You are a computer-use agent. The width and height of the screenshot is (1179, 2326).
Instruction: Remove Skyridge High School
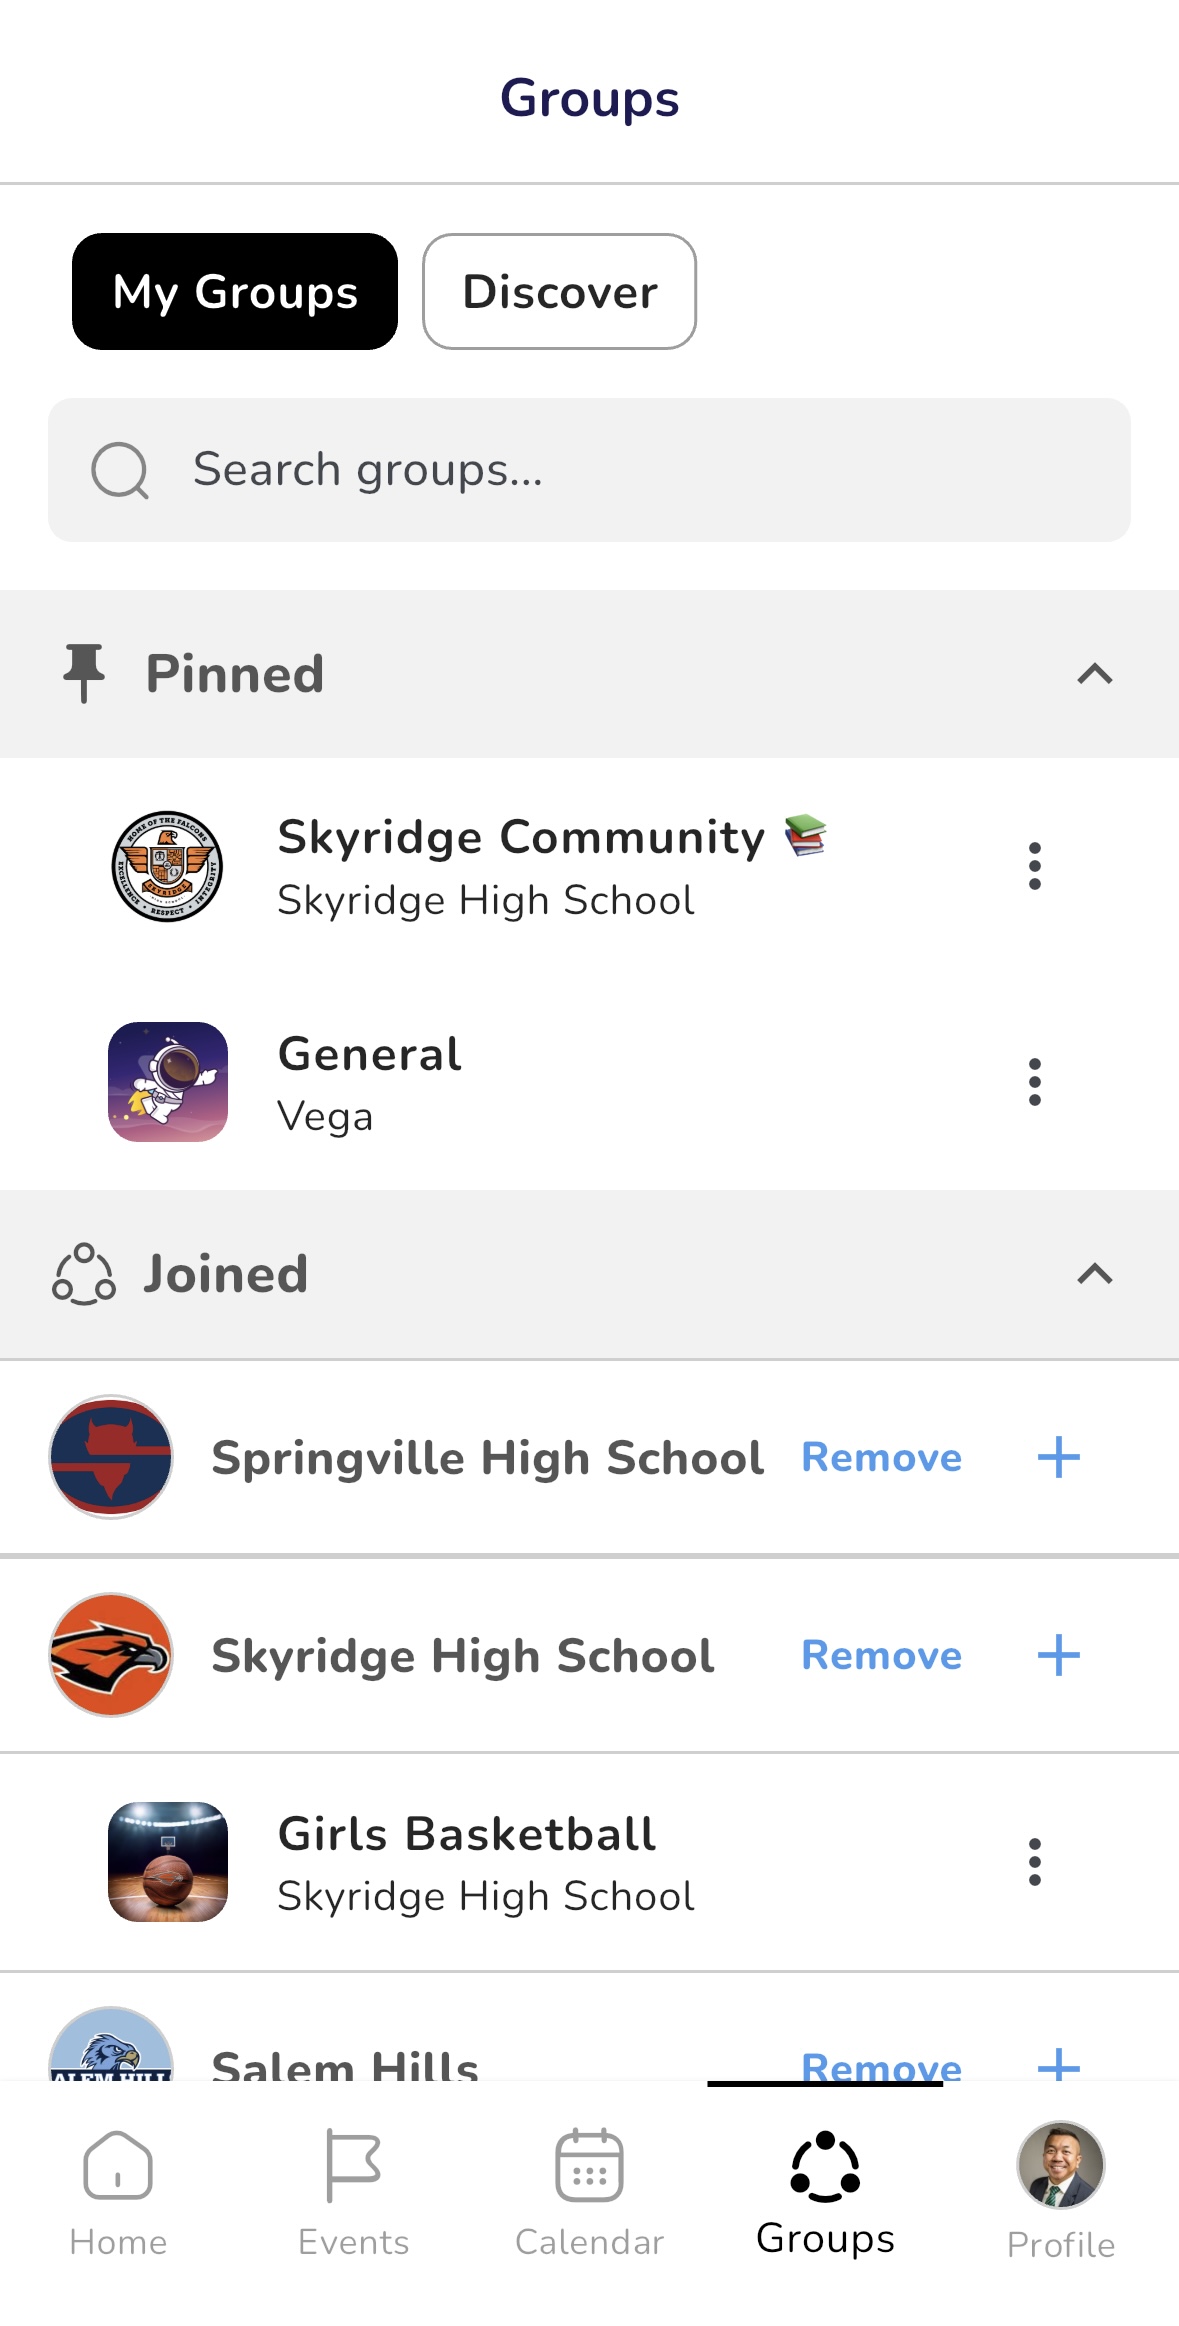(881, 1656)
